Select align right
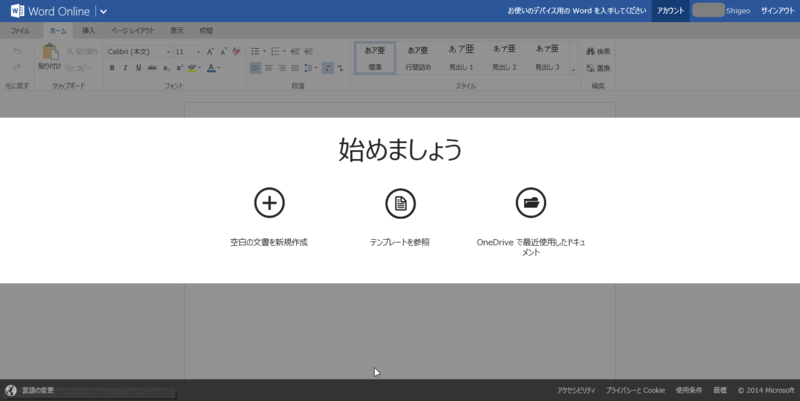The height and width of the screenshot is (401, 800). (282, 68)
